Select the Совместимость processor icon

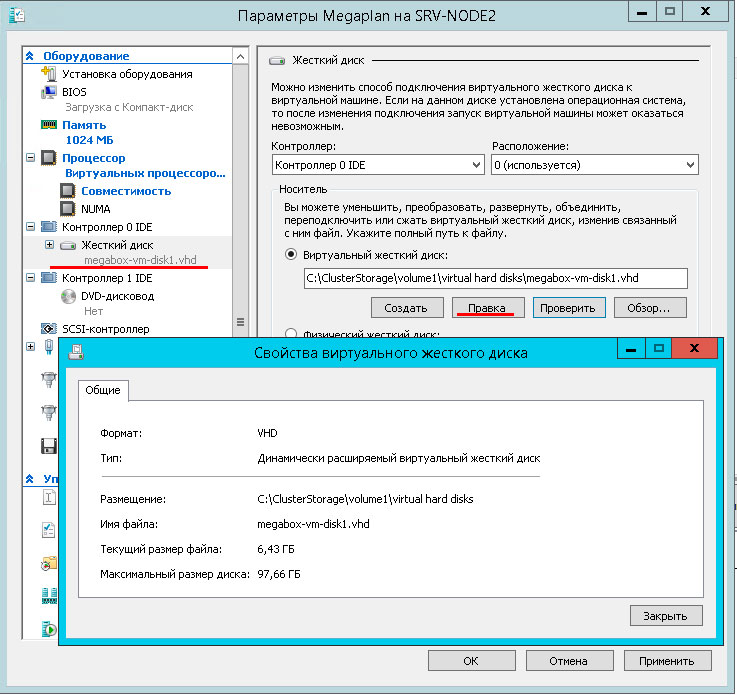point(68,191)
